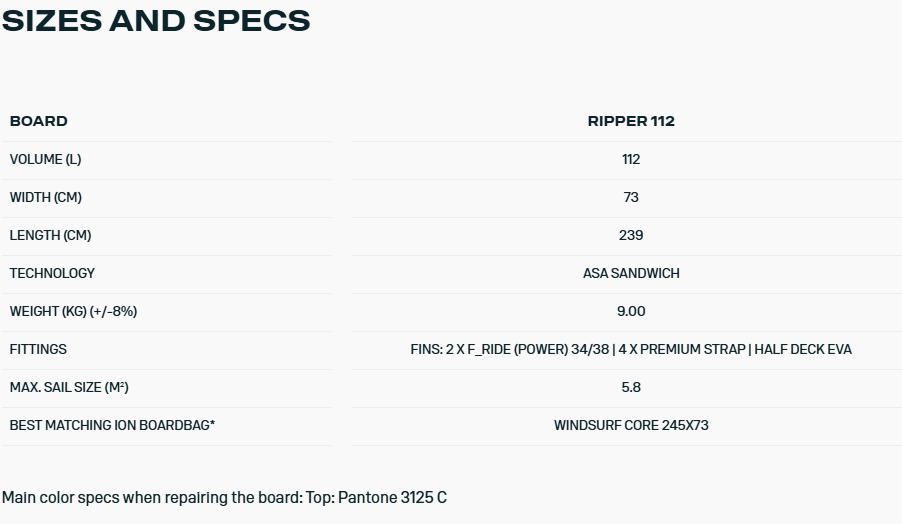Select the fins and straps fittings text
902x524 pixels.
click(x=631, y=349)
